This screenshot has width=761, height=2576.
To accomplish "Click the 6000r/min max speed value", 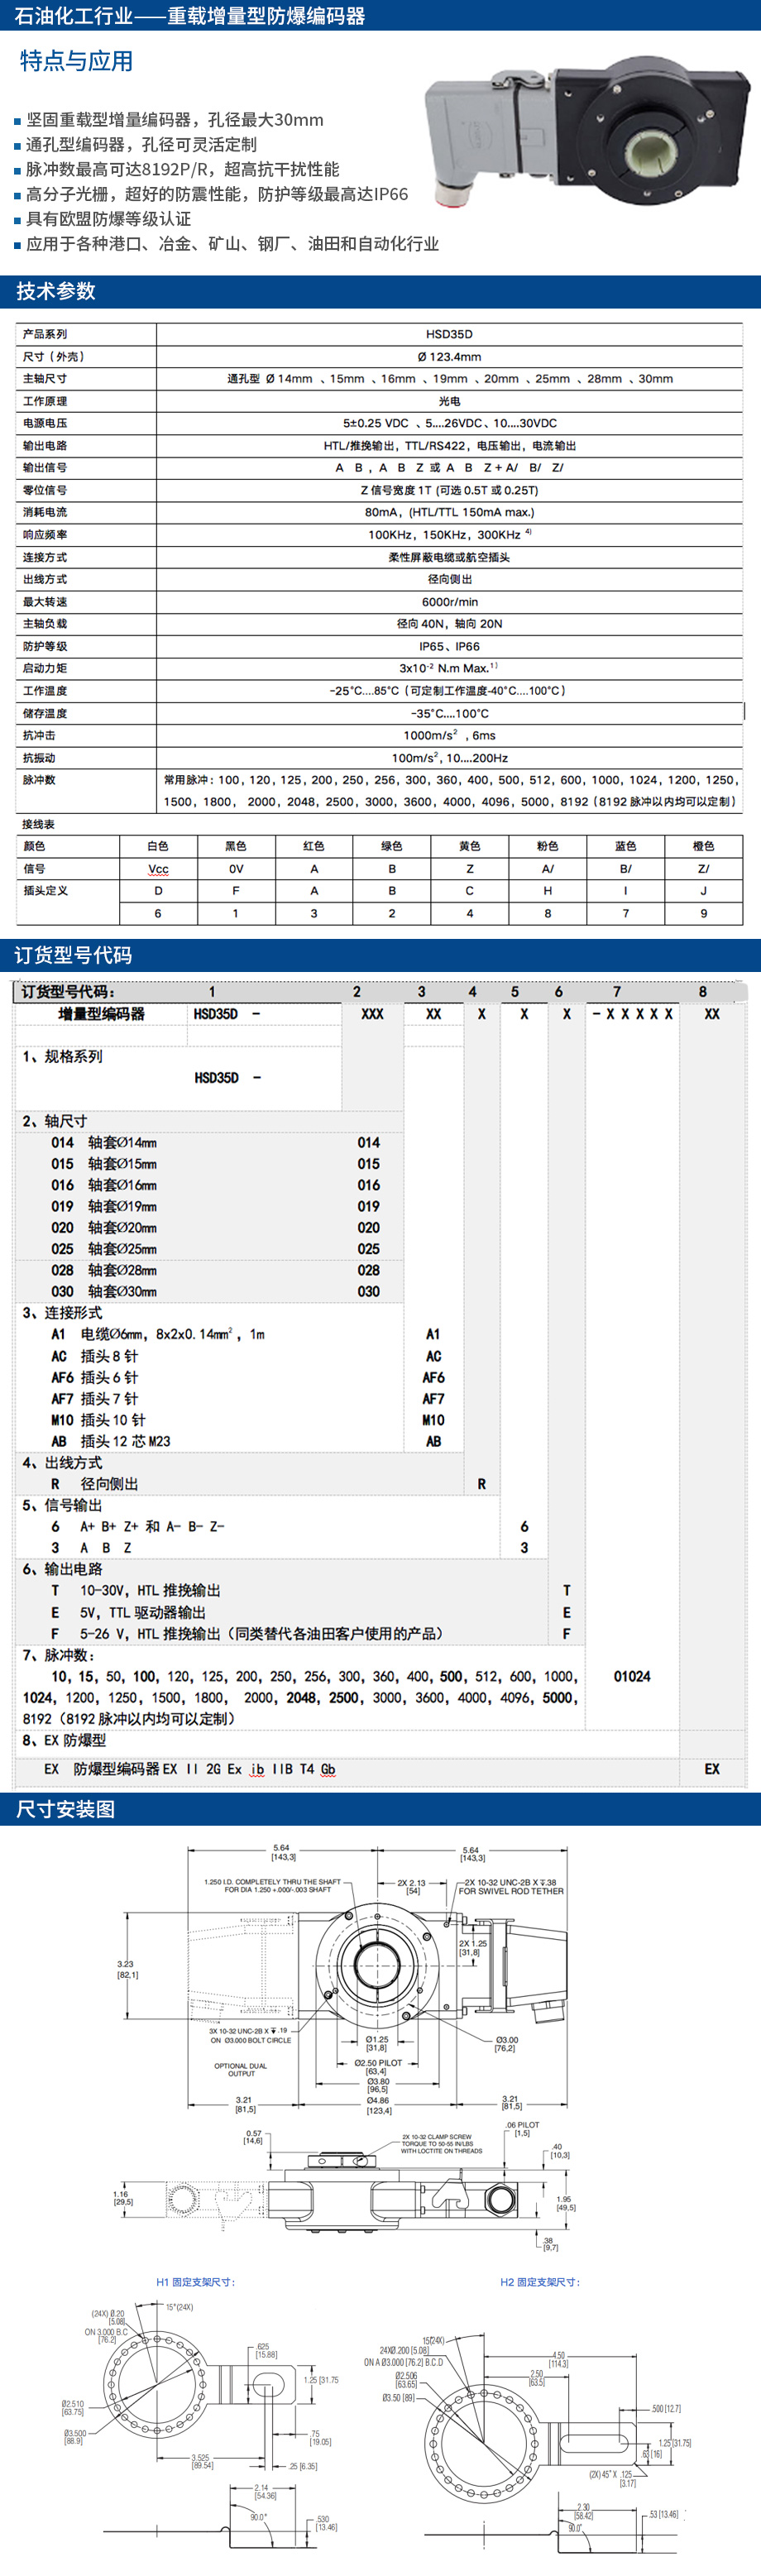I will (x=449, y=602).
